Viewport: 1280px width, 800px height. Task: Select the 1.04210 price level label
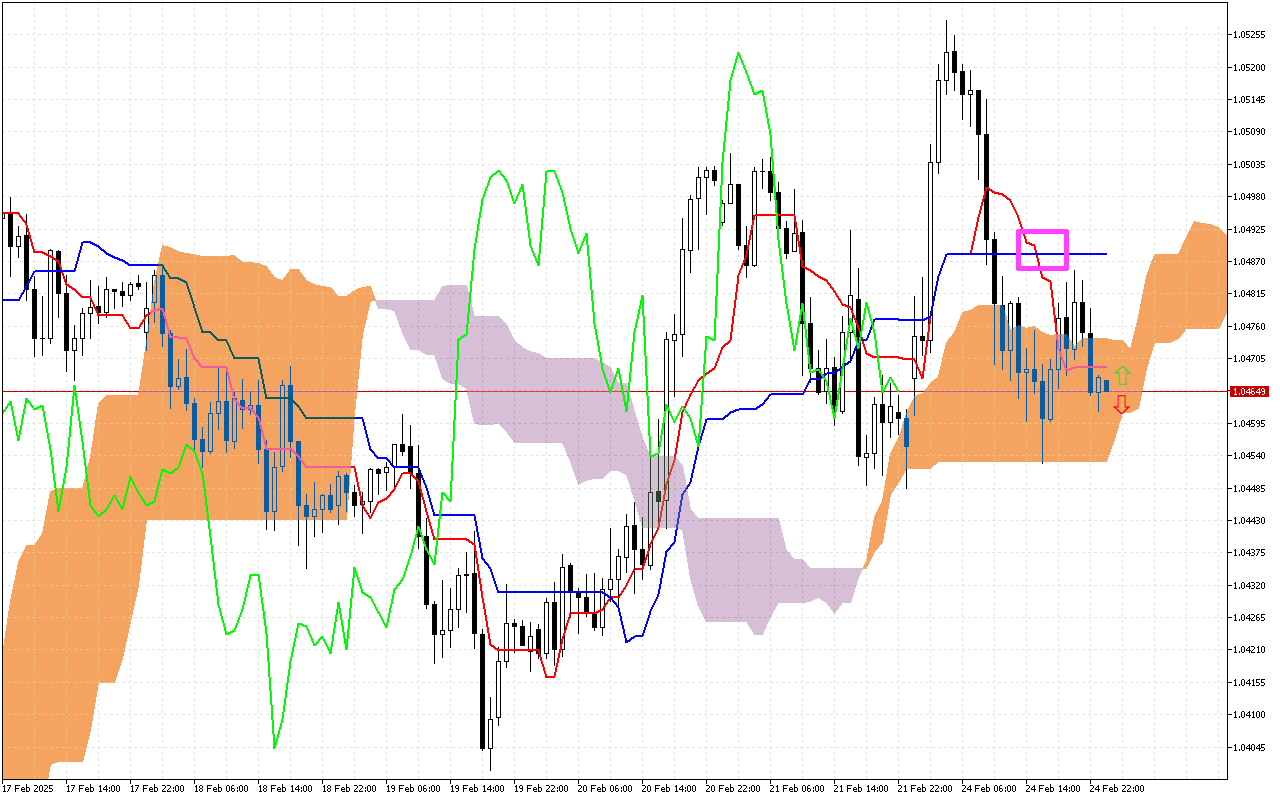point(1250,650)
